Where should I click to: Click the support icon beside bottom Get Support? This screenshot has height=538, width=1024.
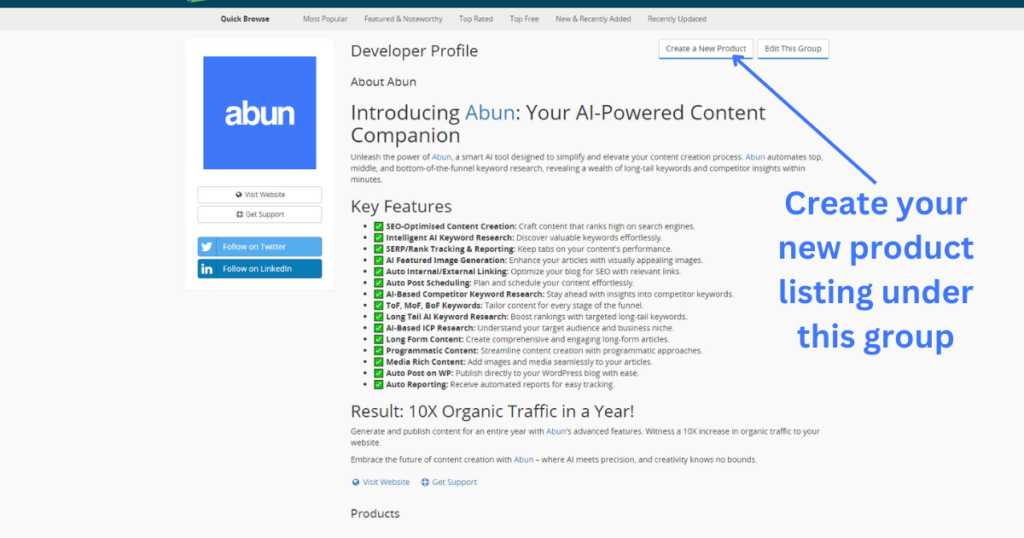(424, 483)
